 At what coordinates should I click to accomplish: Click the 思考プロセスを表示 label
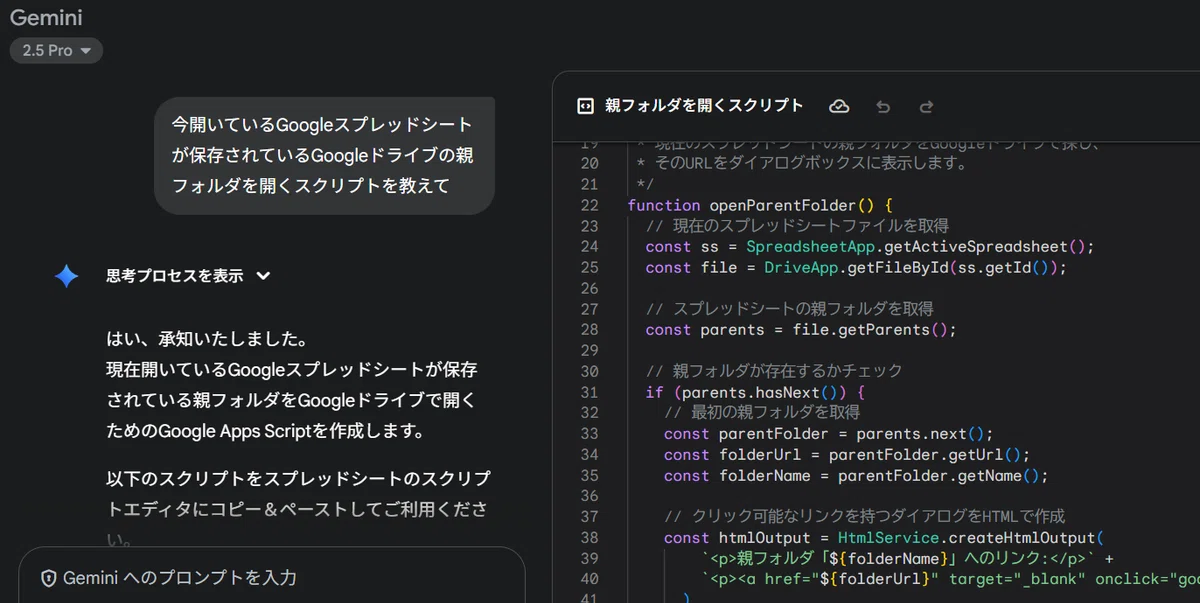click(x=175, y=276)
